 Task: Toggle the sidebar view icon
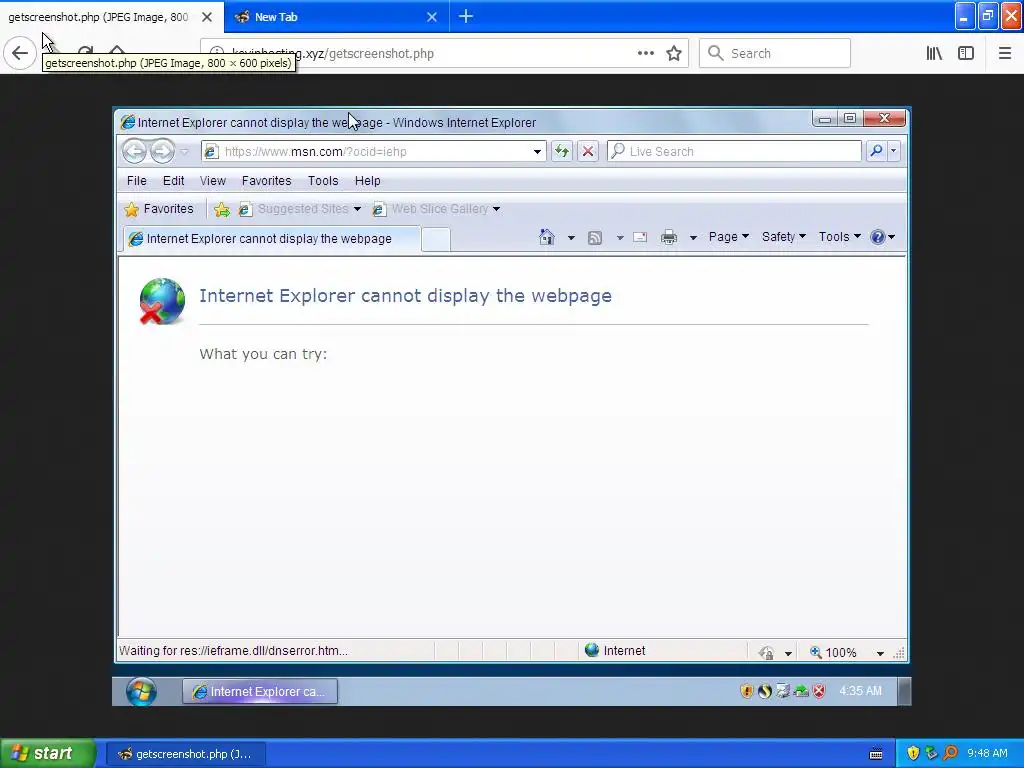click(x=966, y=54)
